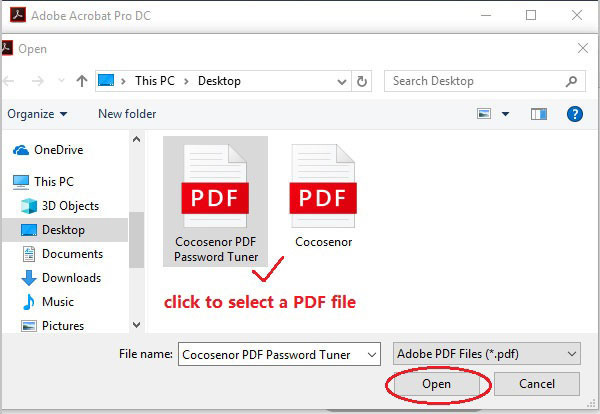Image resolution: width=600 pixels, height=414 pixels.
Task: Close the Open dialog
Action: 583,48
